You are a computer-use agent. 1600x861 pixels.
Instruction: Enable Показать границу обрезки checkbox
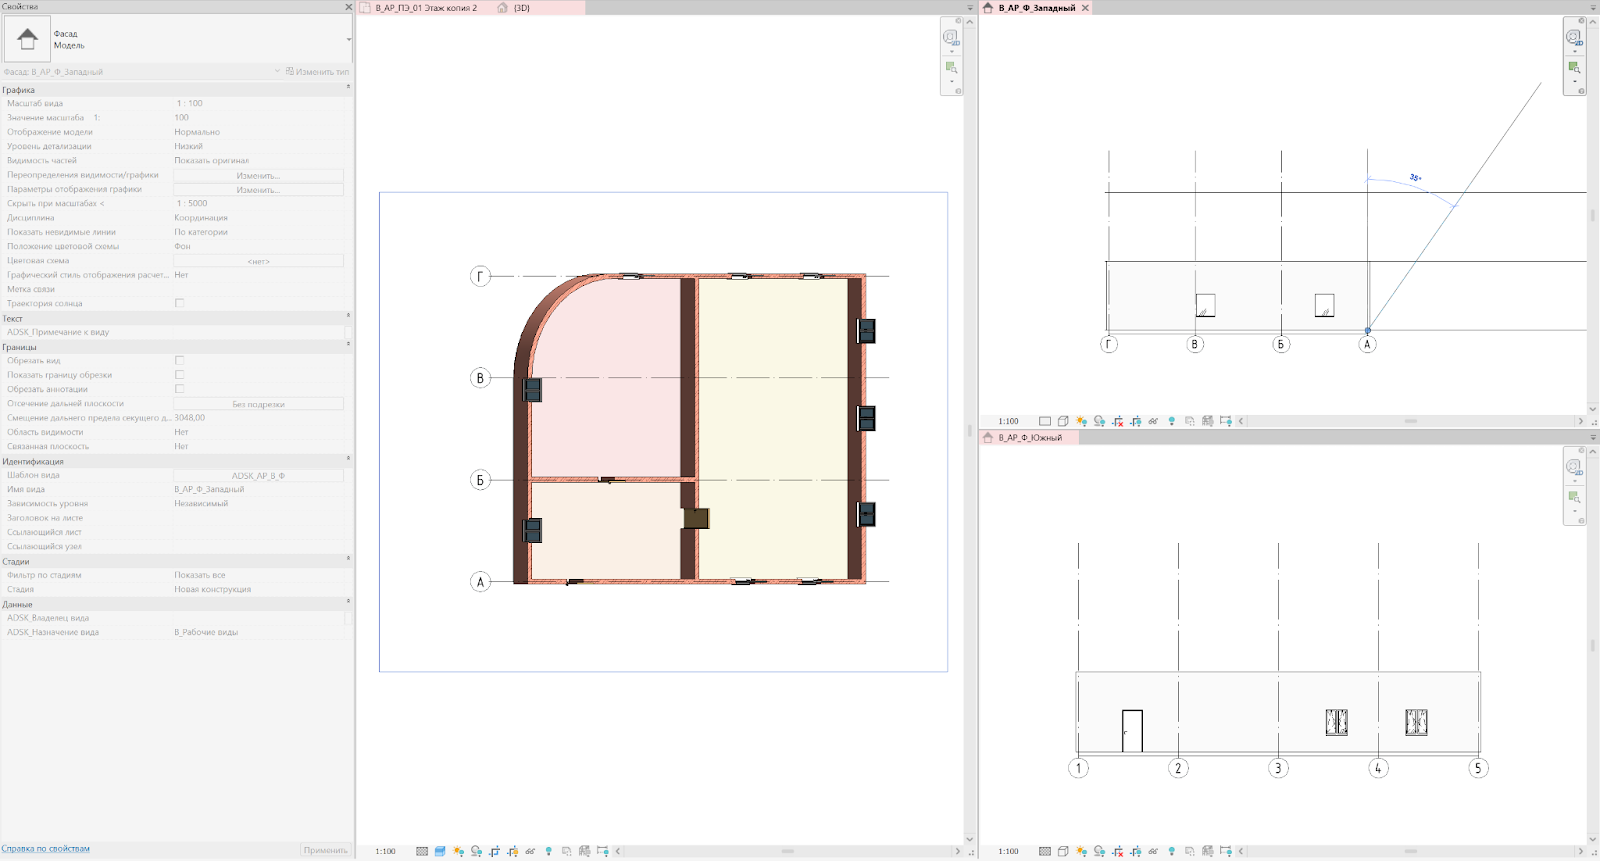pos(180,375)
